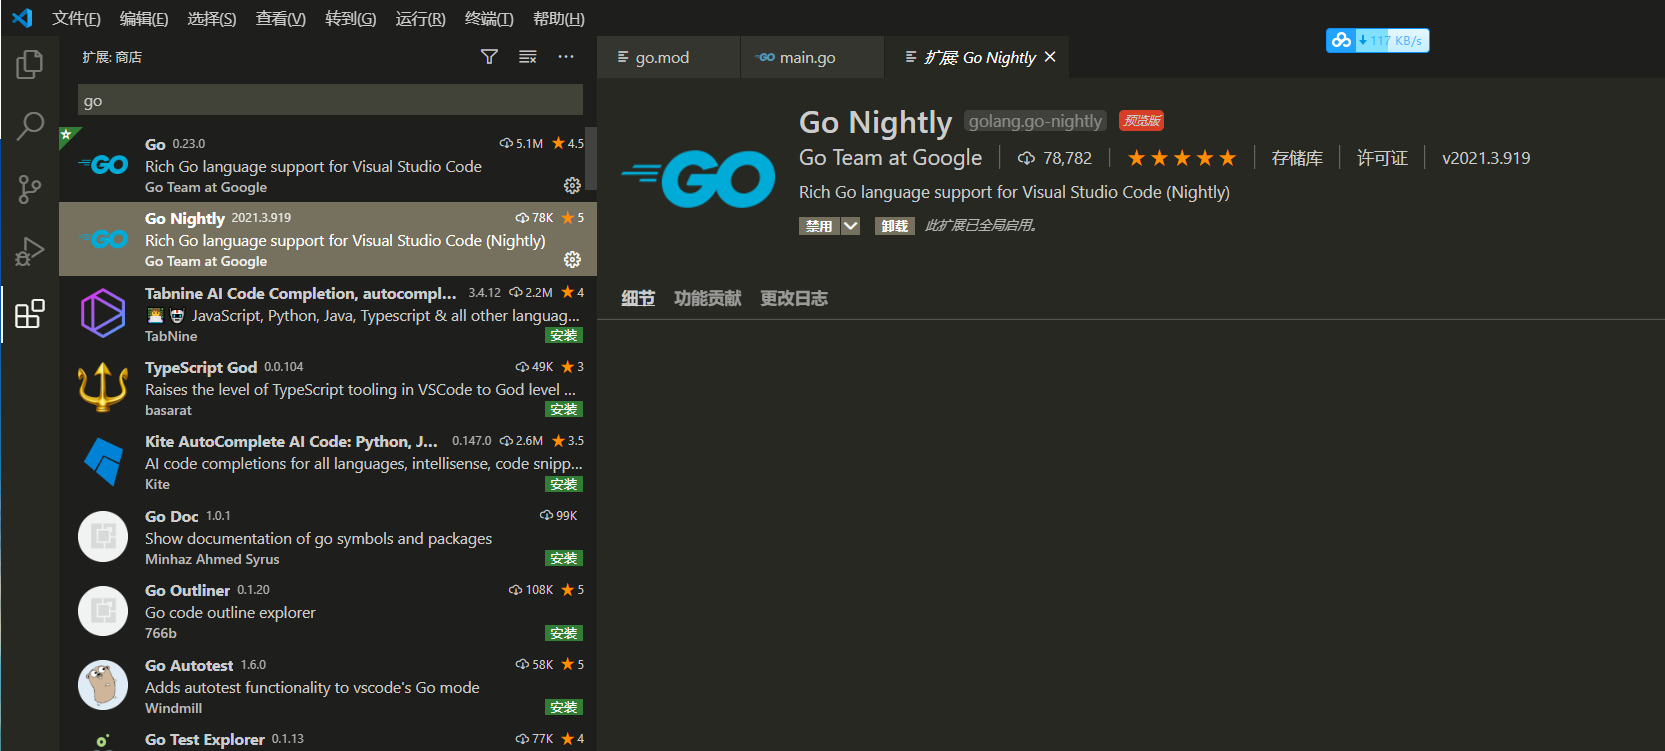Screen dimensions: 1665x751
Task: Click the 预览版 preview badge
Action: click(1142, 121)
